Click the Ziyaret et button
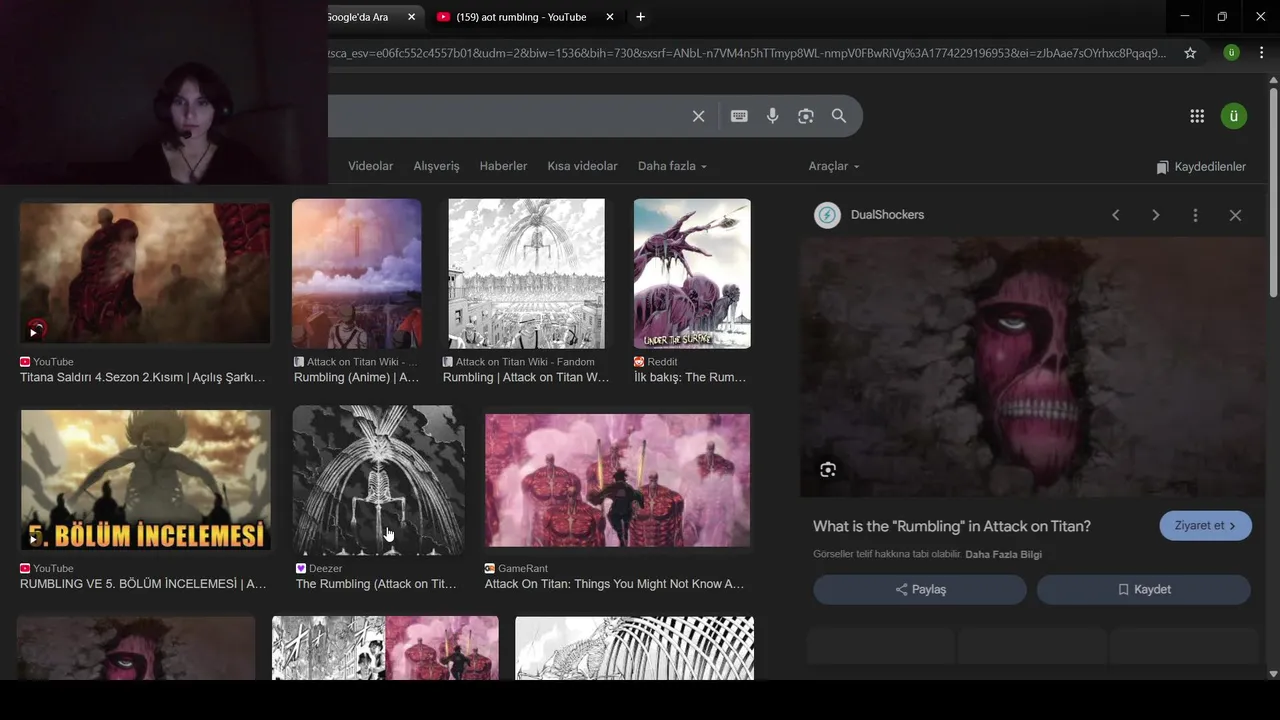Viewport: 1280px width, 720px height. pos(1205,526)
